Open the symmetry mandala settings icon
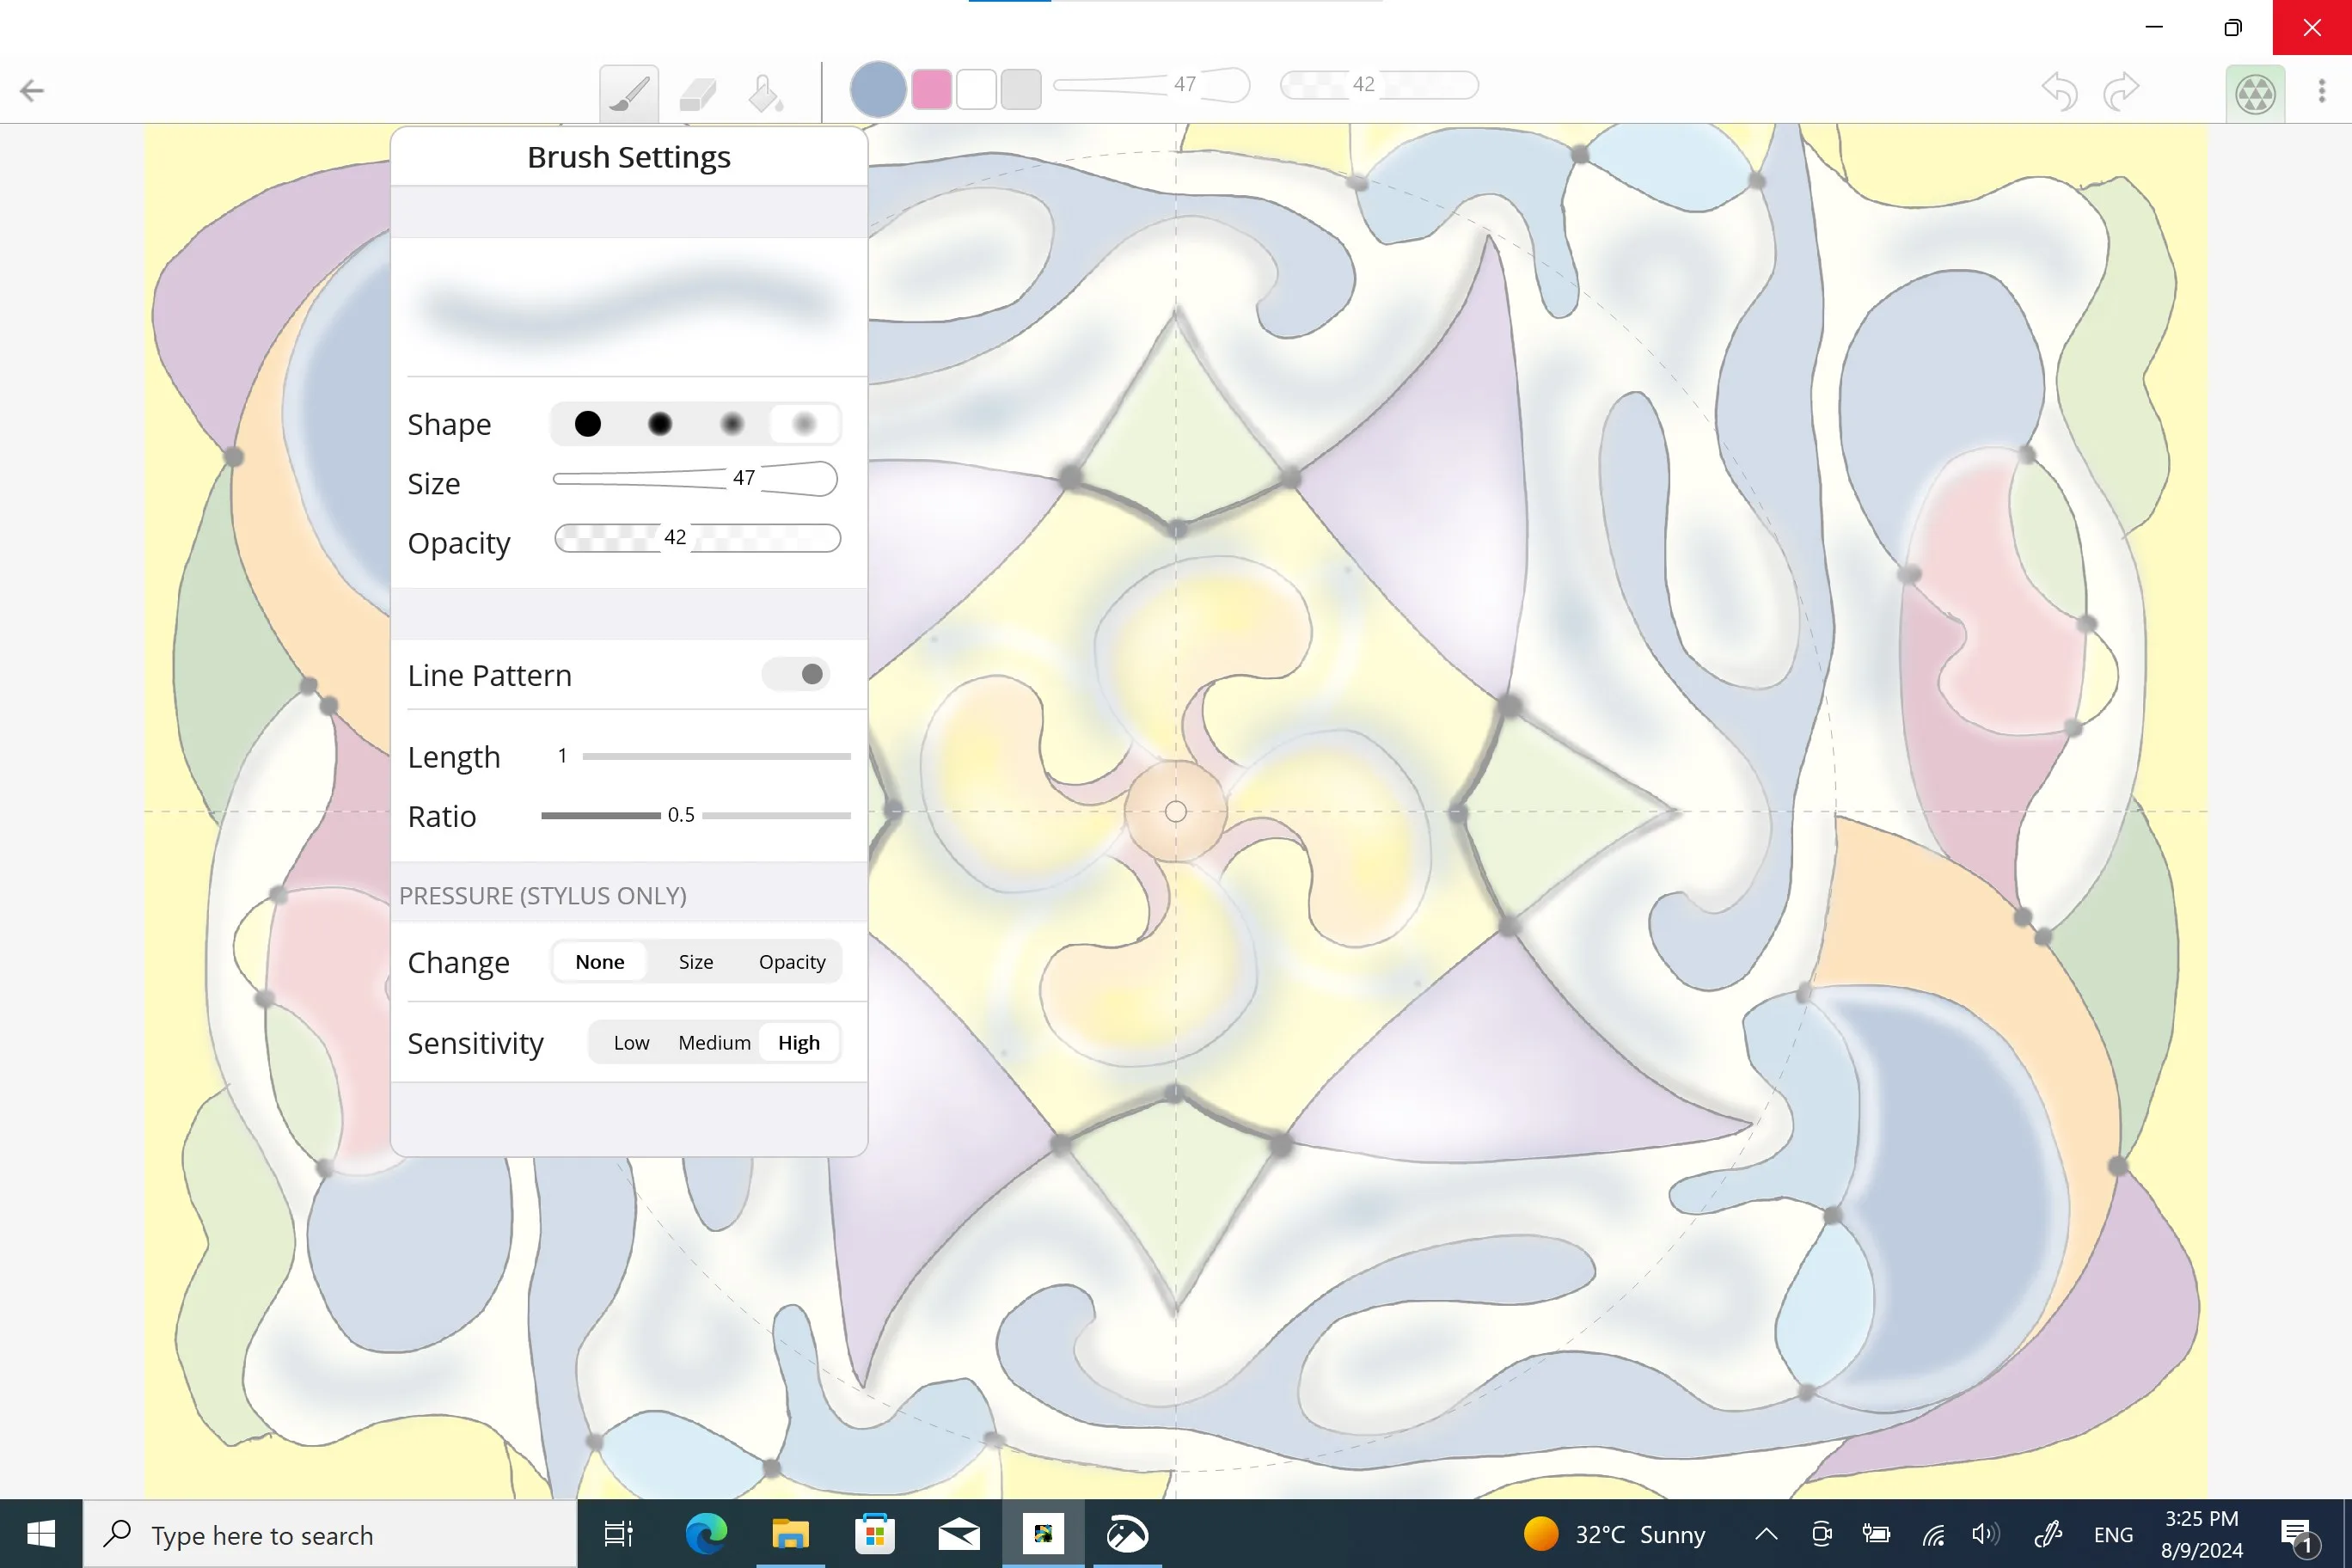 [x=2255, y=94]
